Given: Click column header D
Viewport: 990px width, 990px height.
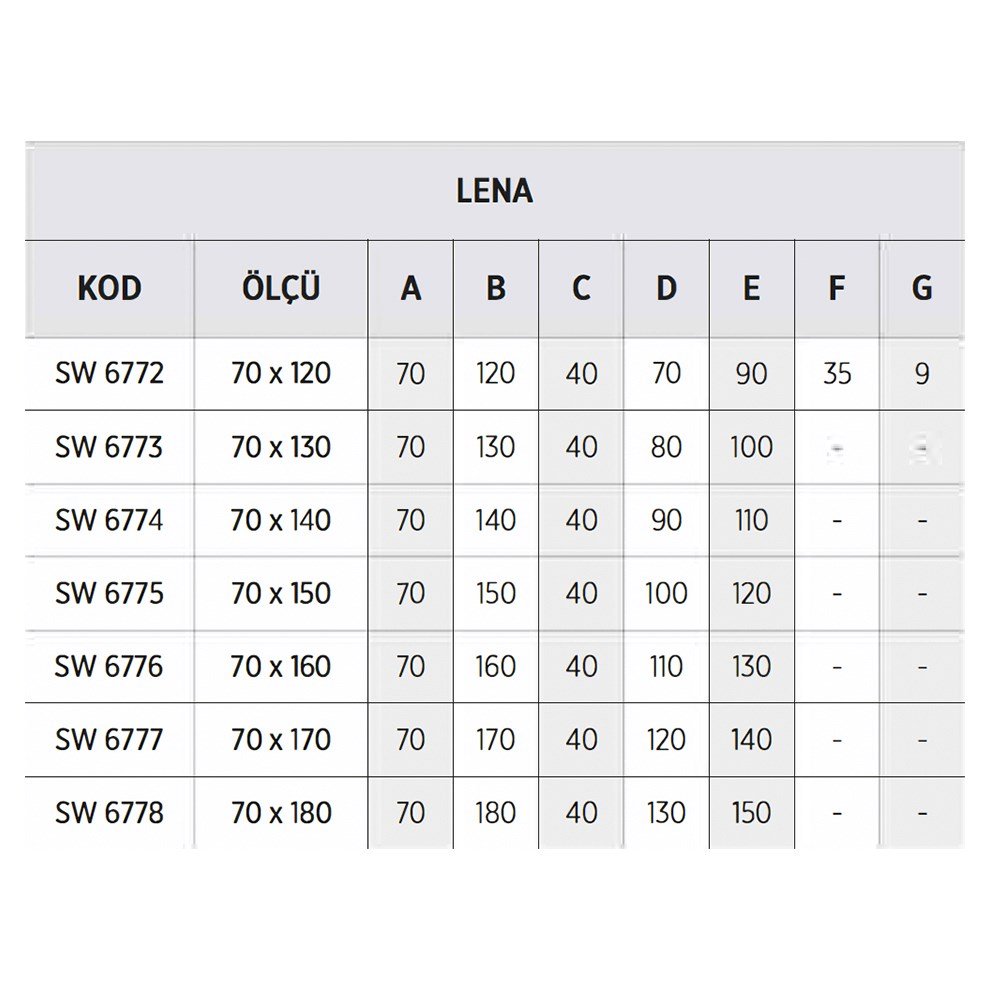Looking at the screenshot, I should (666, 289).
